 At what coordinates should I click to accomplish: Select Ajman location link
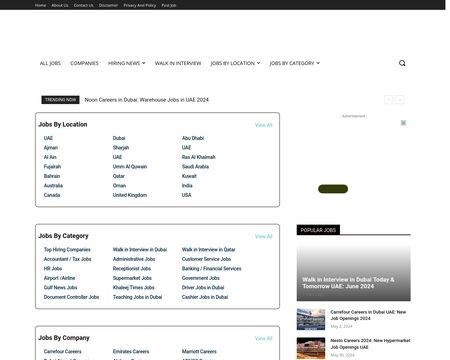51,148
